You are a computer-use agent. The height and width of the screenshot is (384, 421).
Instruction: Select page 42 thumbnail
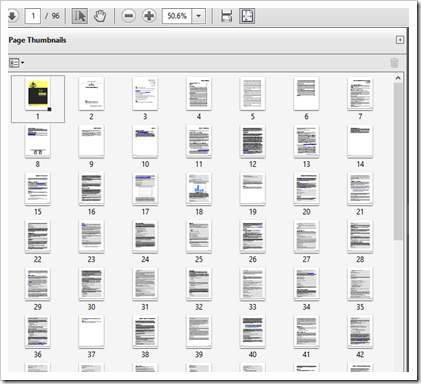click(360, 332)
